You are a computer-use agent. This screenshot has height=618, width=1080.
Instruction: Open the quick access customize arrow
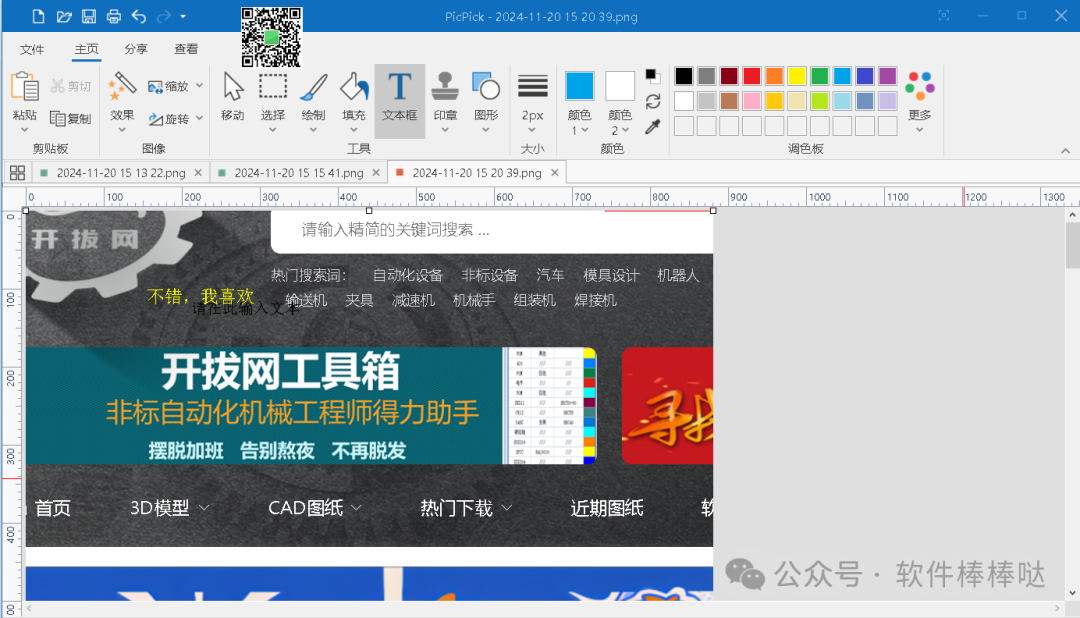click(183, 16)
